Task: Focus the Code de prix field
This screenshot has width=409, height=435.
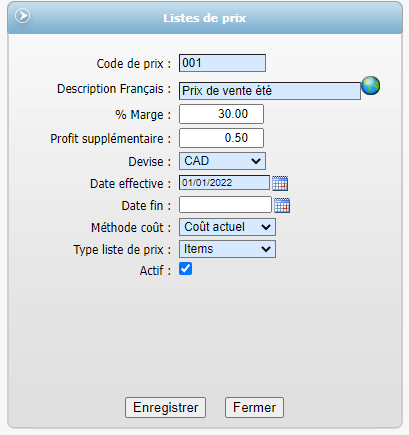Action: pos(222,63)
